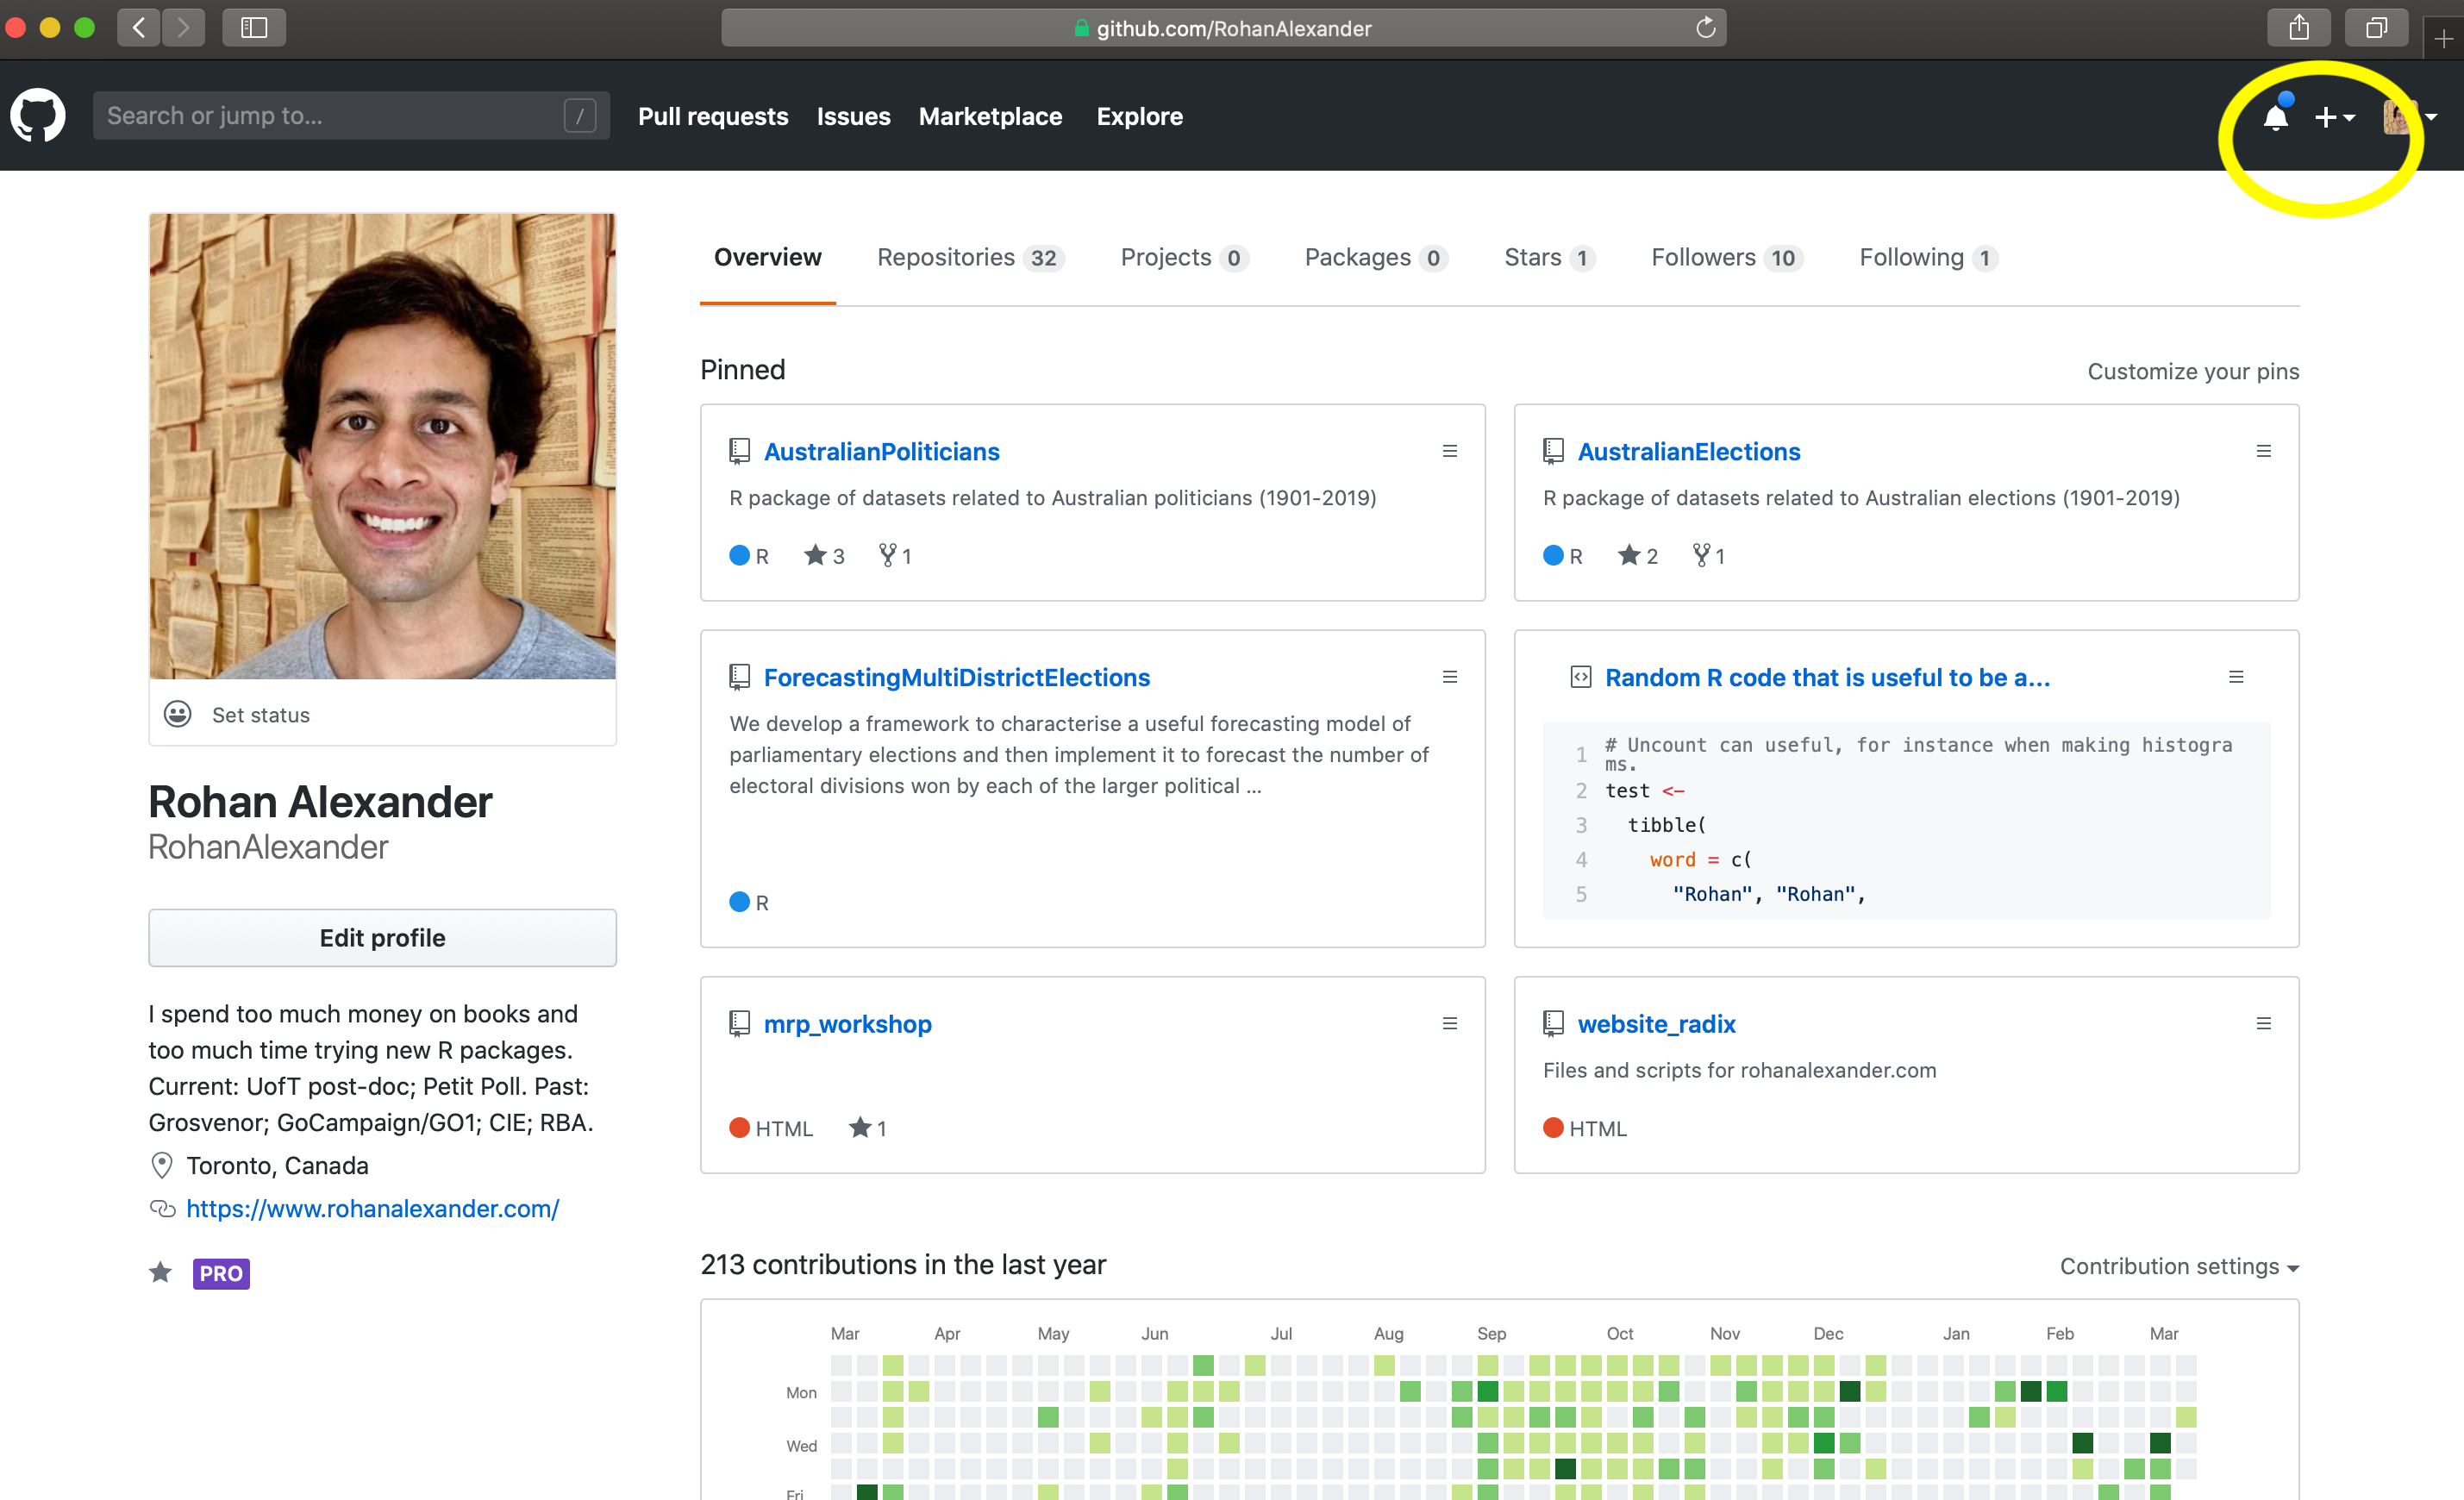The image size is (2464, 1500).
Task: Click the GitHub Octocat logo
Action: coord(38,115)
